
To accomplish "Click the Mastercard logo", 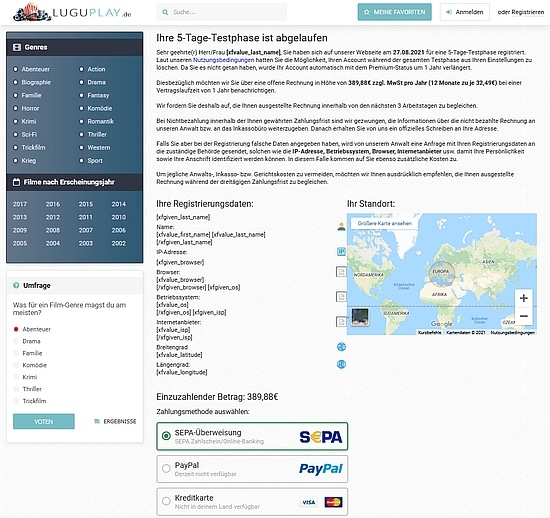I will point(333,502).
